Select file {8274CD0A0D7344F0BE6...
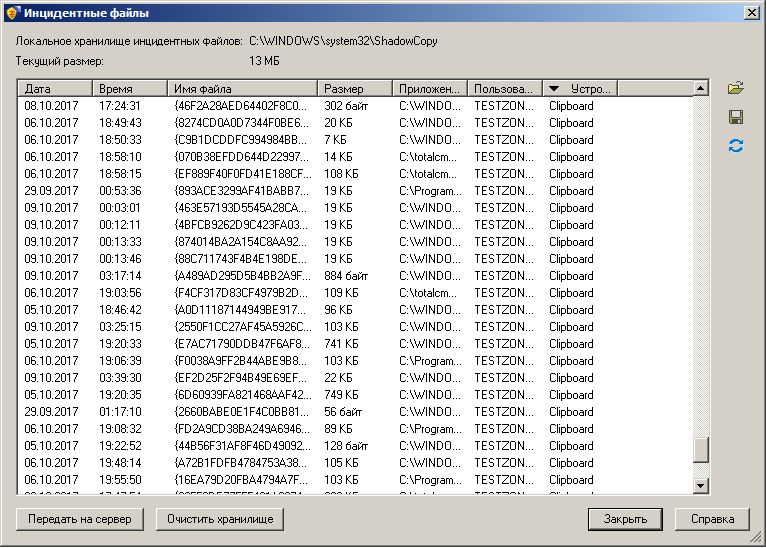The width and height of the screenshot is (766, 548). pyautogui.click(x=241, y=123)
